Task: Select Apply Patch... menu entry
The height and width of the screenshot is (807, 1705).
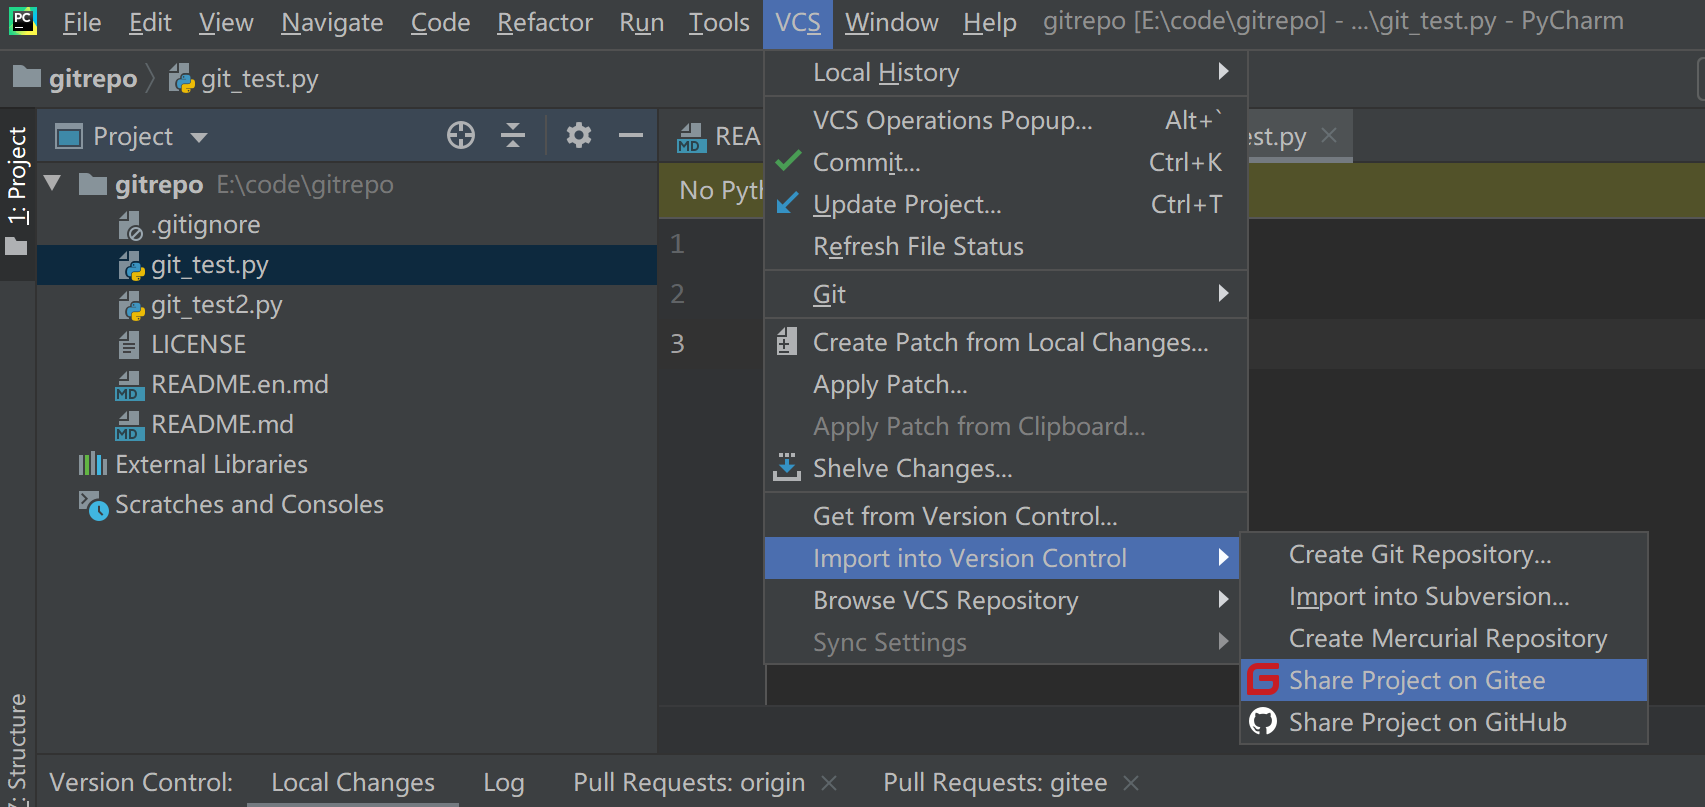Action: point(1005,384)
